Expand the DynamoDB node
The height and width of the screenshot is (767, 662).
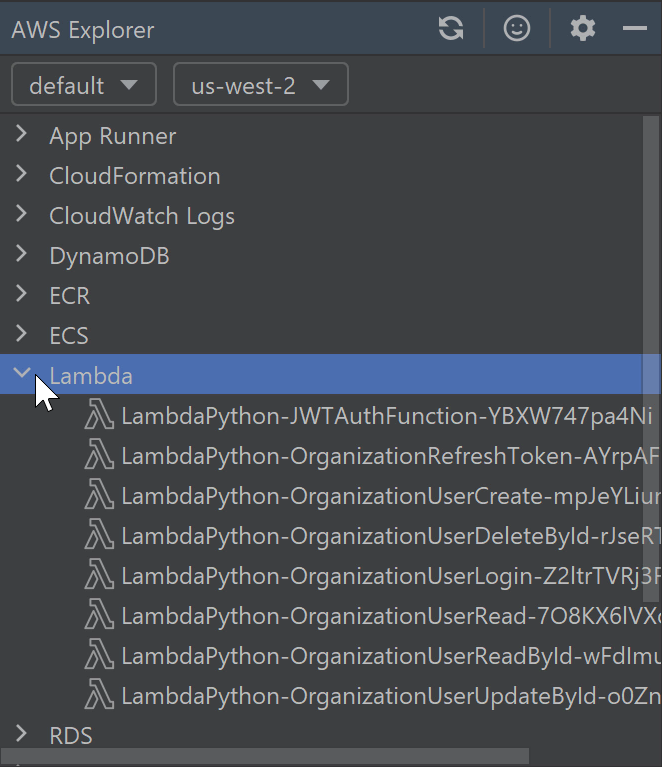[x=22, y=256]
